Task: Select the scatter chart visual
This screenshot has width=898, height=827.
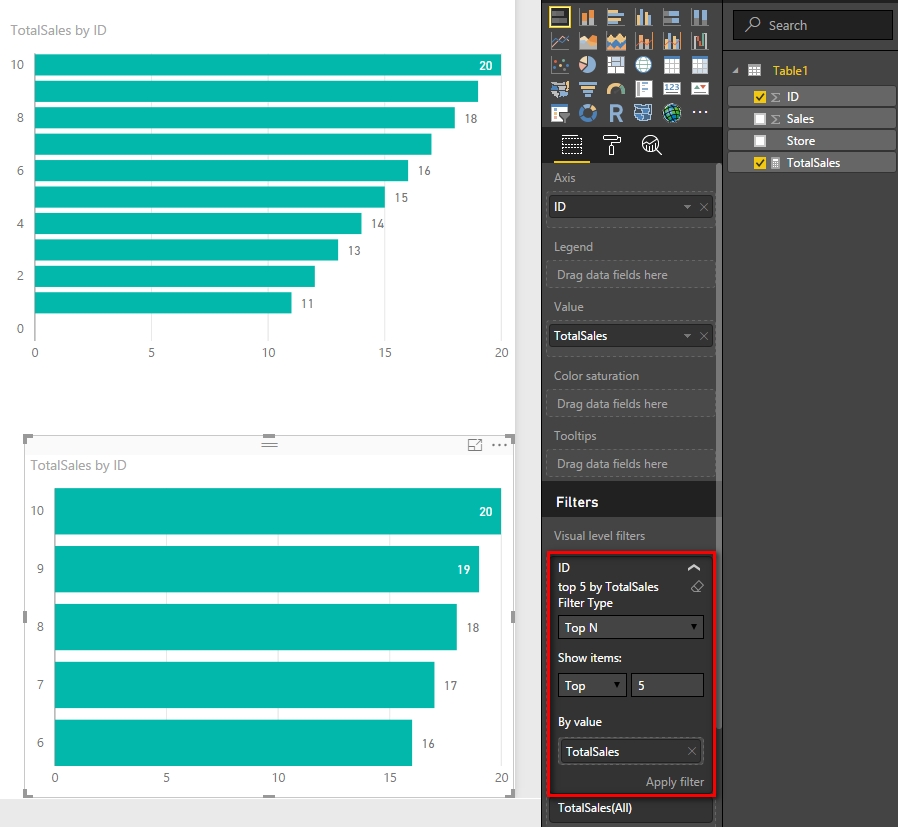Action: tap(560, 65)
